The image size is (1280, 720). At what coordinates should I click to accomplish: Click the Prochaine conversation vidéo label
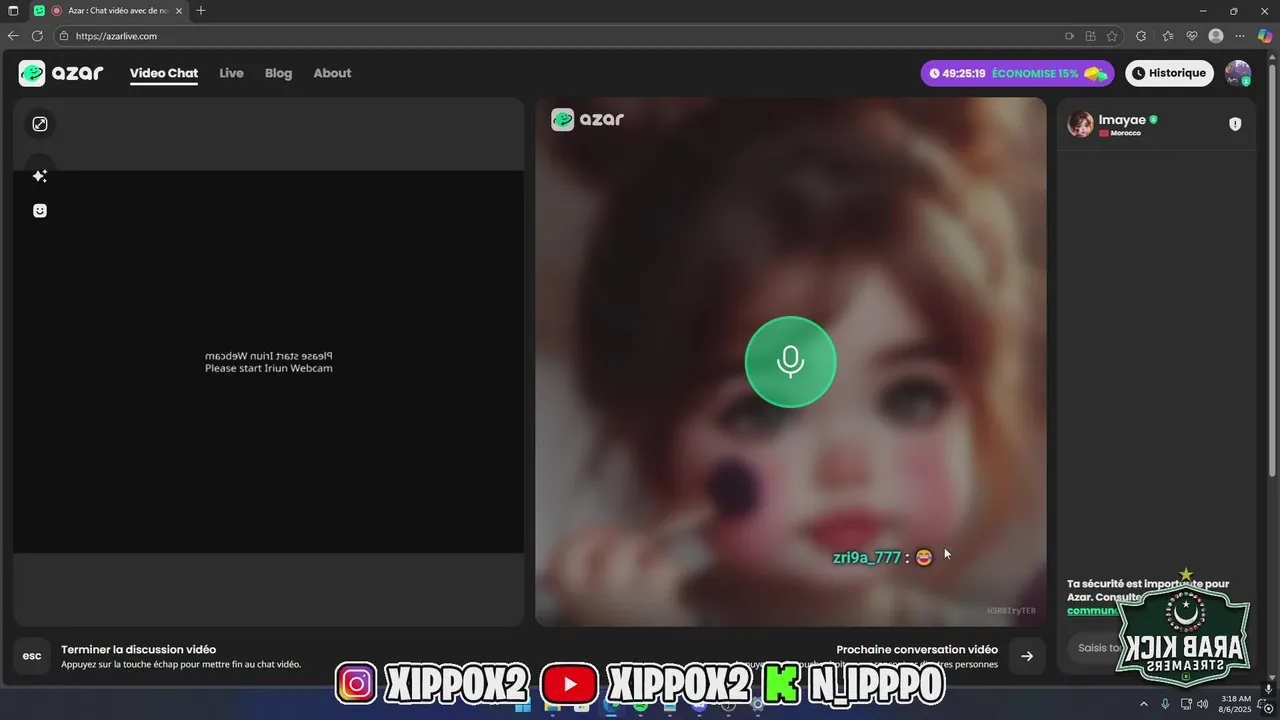tap(917, 650)
